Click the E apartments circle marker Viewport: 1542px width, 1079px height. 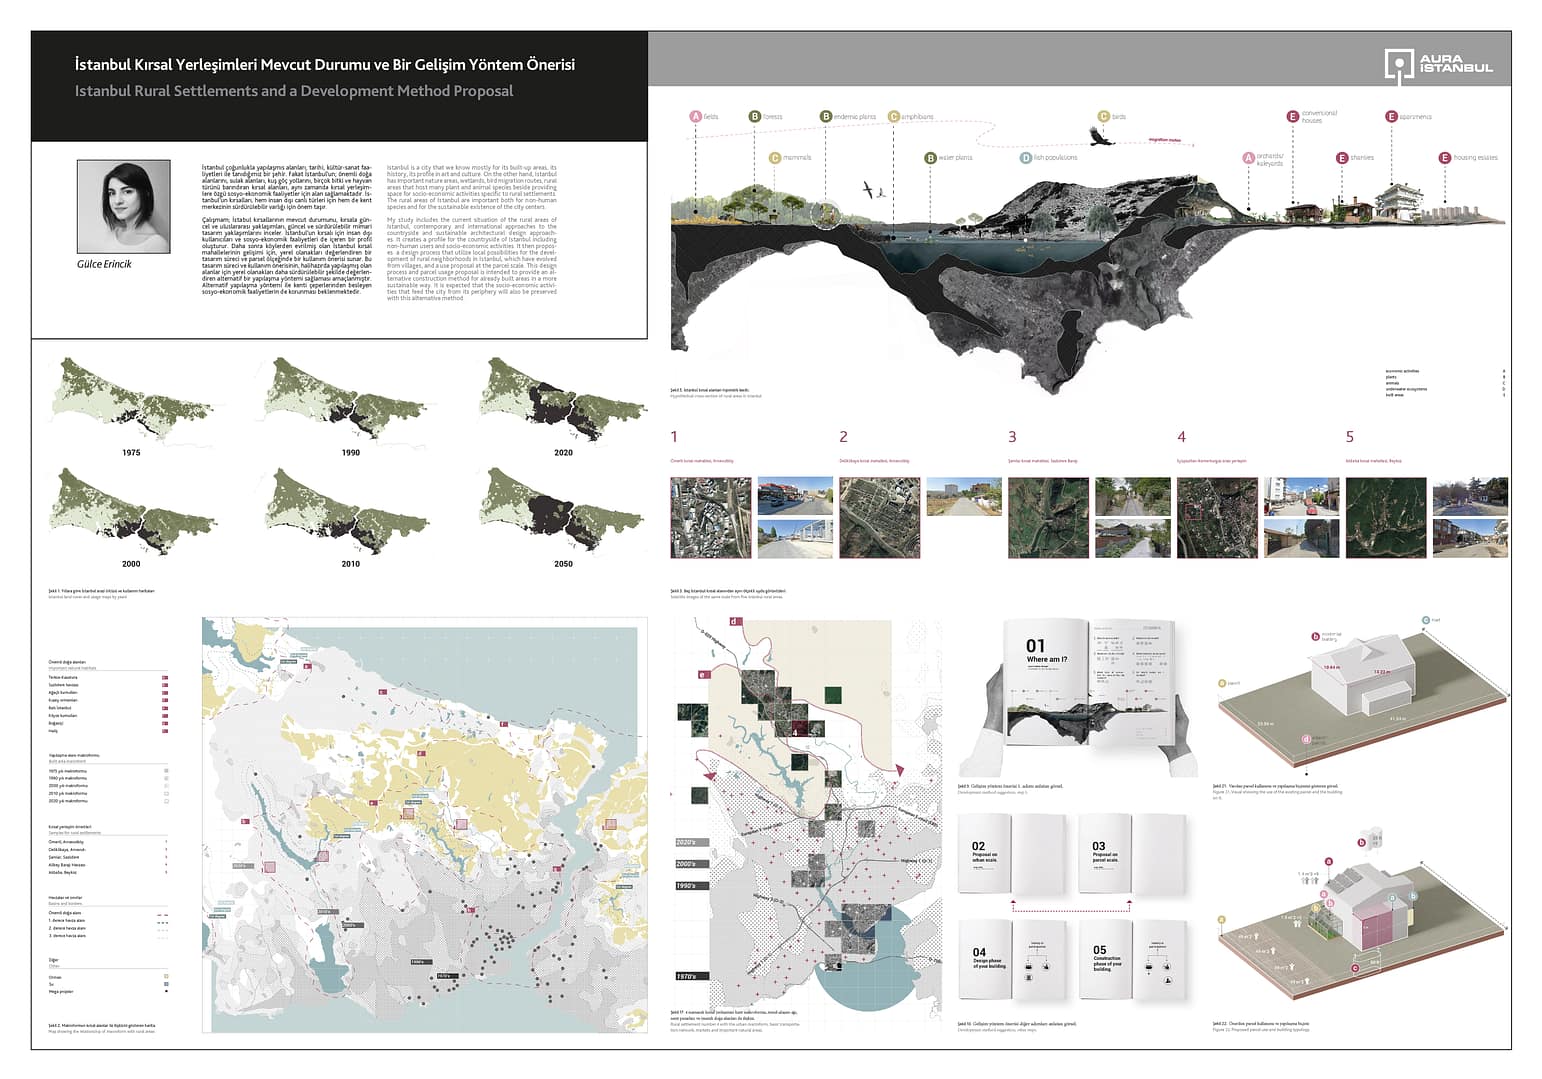[1390, 117]
